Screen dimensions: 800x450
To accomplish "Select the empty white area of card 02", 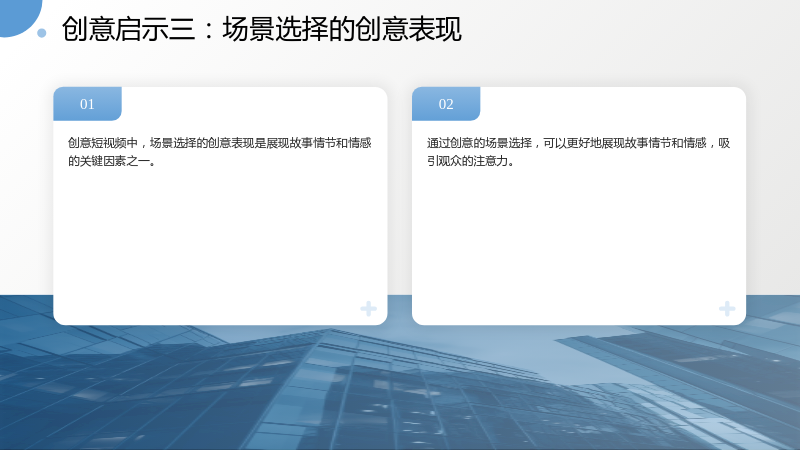I will point(579,235).
